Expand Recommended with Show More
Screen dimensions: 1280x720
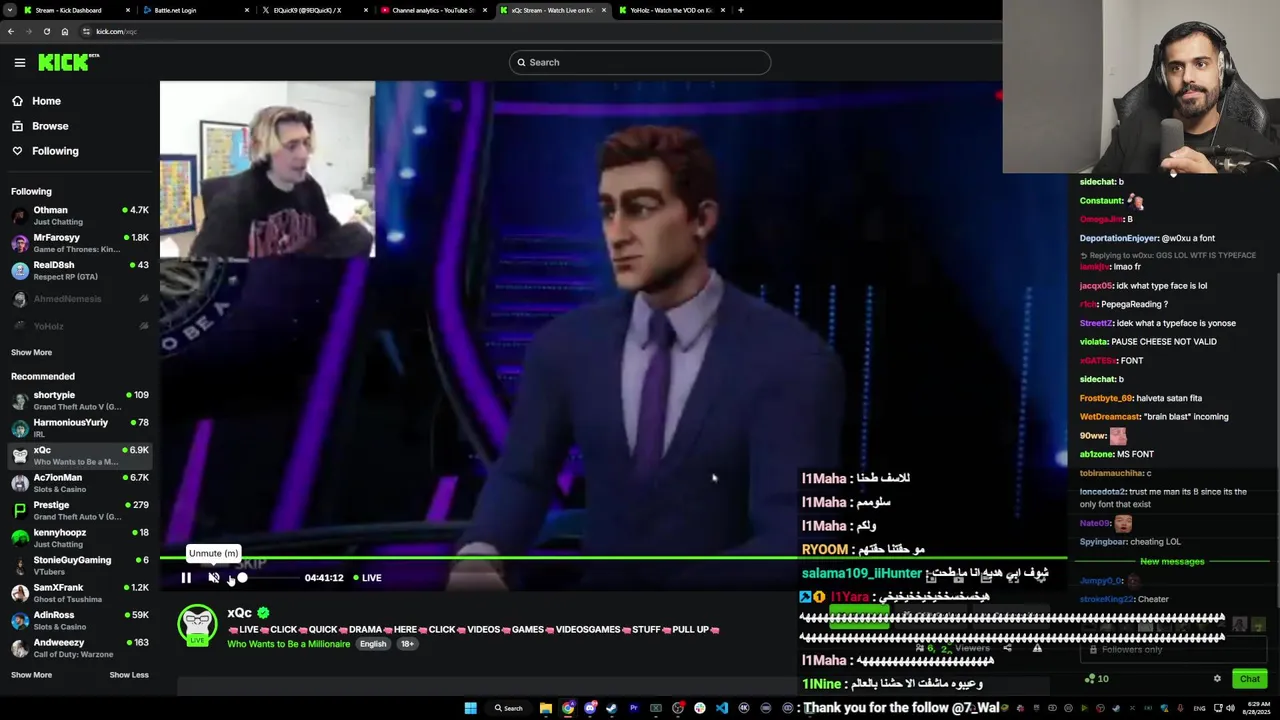coord(31,675)
